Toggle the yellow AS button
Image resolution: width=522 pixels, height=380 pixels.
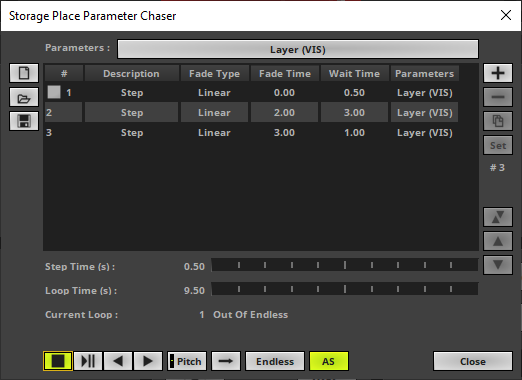pyautogui.click(x=329, y=361)
